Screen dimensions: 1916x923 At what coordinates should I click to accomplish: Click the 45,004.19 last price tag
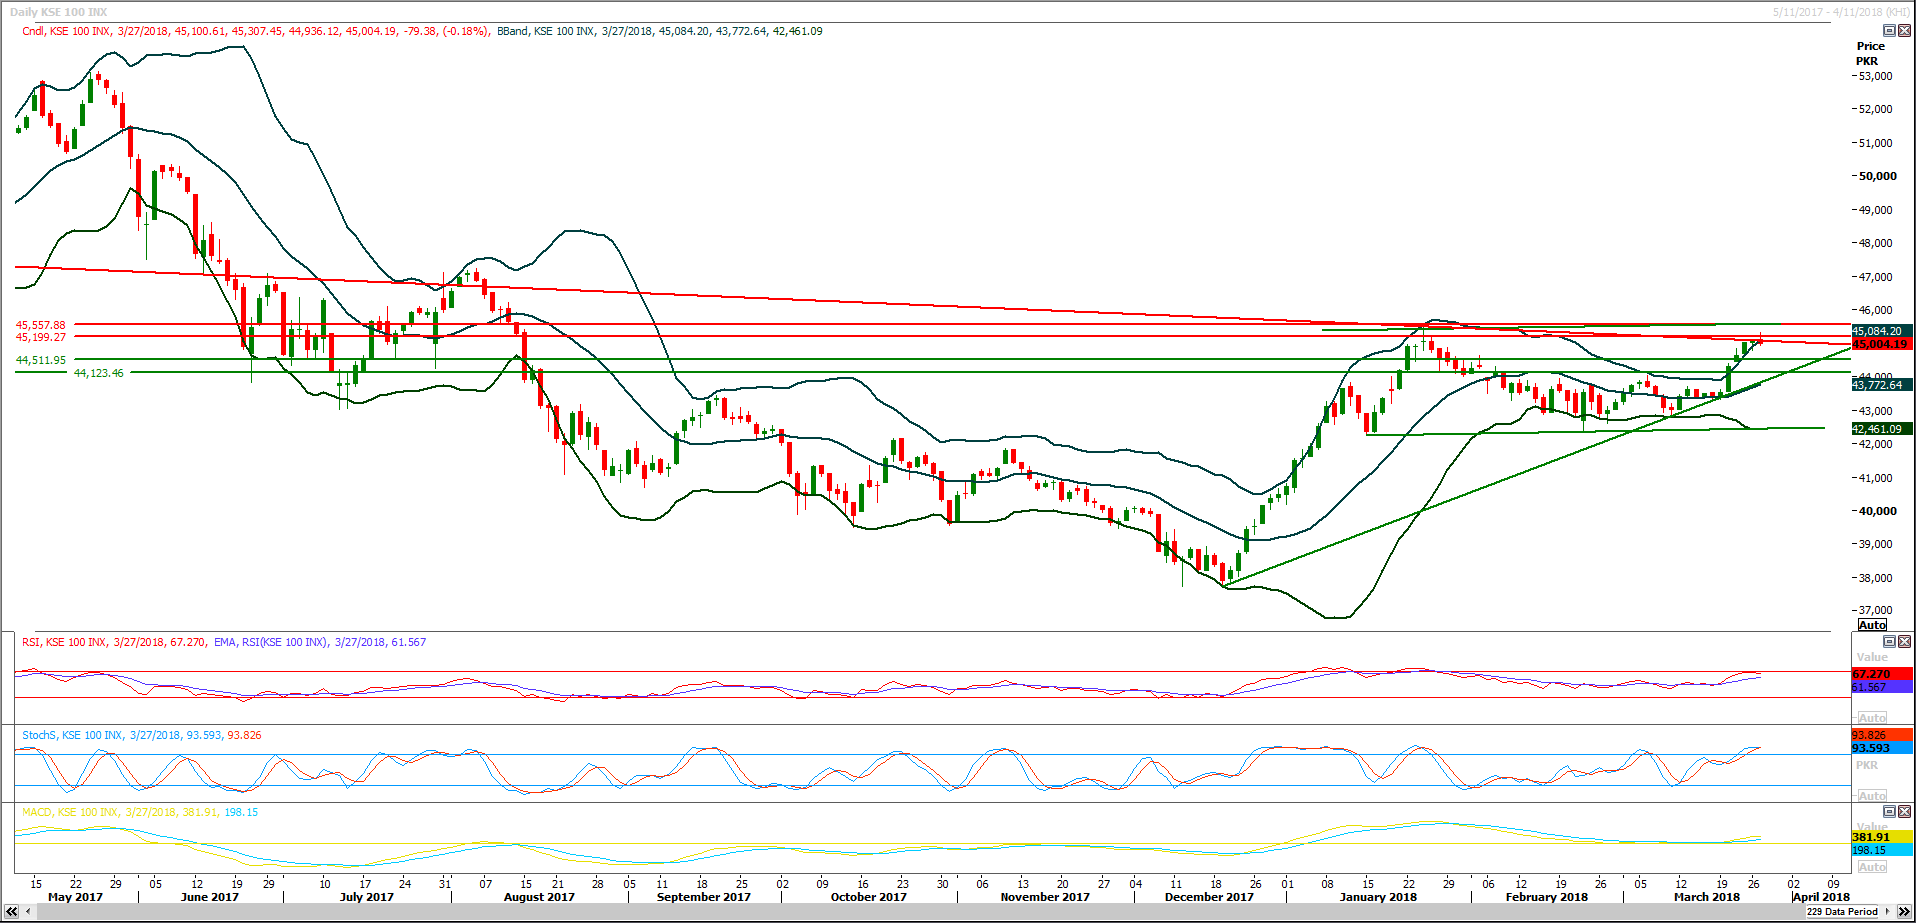click(x=1880, y=344)
